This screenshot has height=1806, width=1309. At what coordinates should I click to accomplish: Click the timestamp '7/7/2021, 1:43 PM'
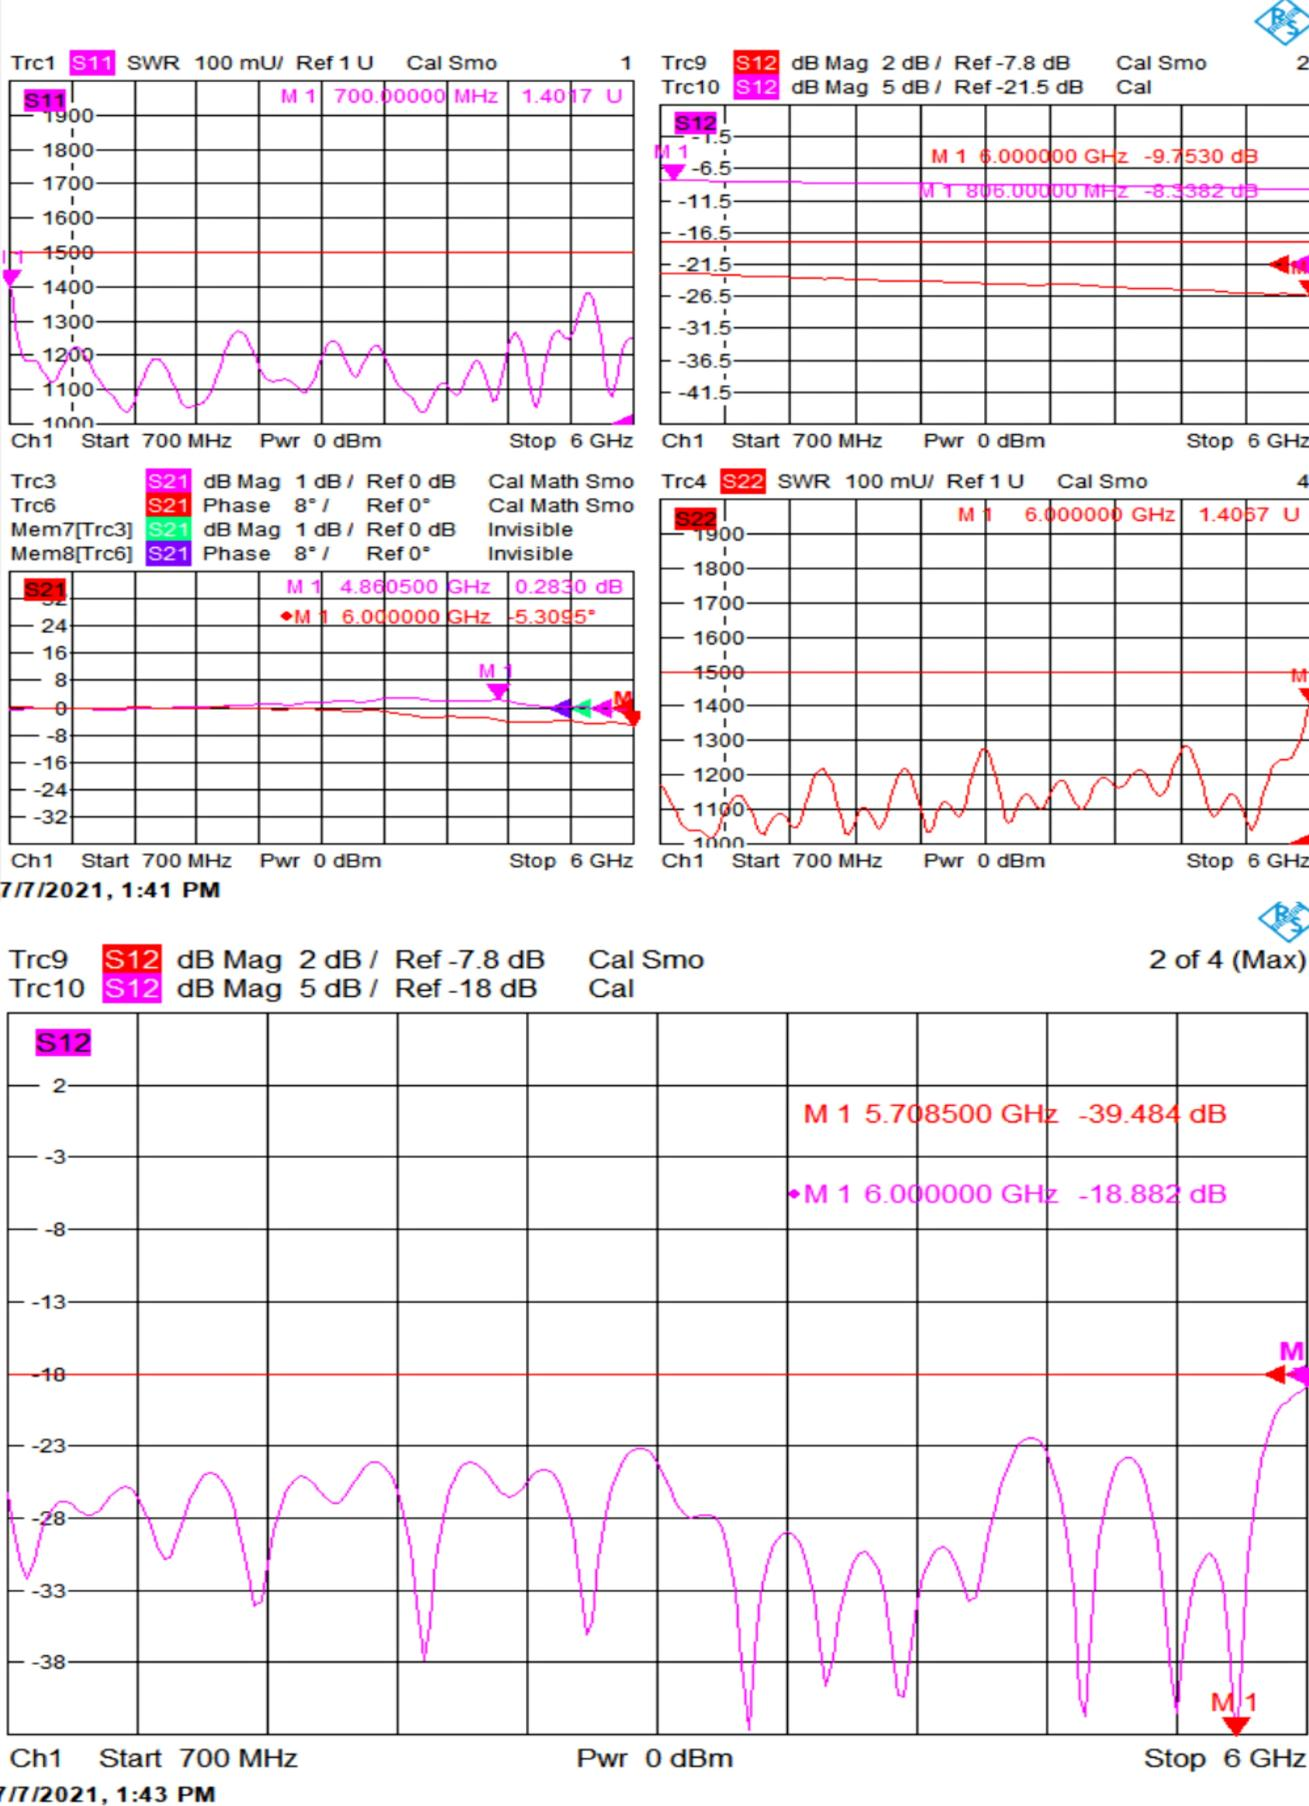click(x=108, y=1794)
